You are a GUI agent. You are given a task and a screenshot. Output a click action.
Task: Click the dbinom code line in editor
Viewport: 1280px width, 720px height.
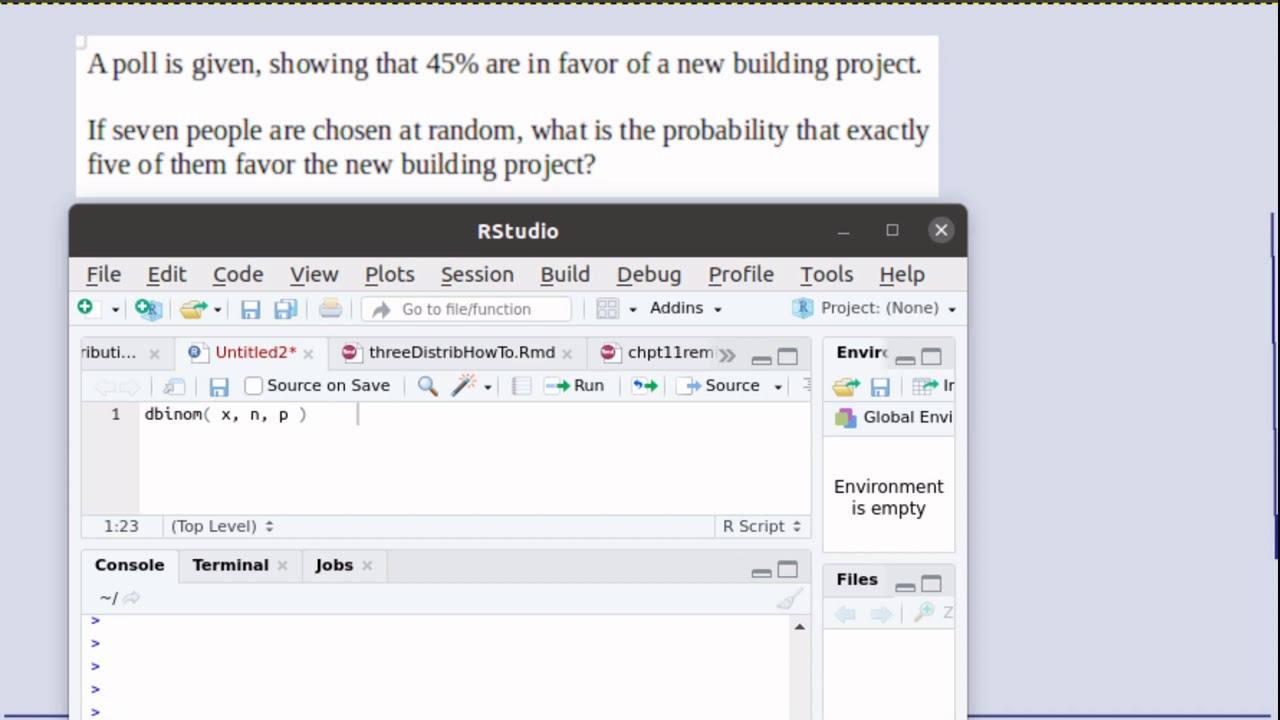coord(225,414)
